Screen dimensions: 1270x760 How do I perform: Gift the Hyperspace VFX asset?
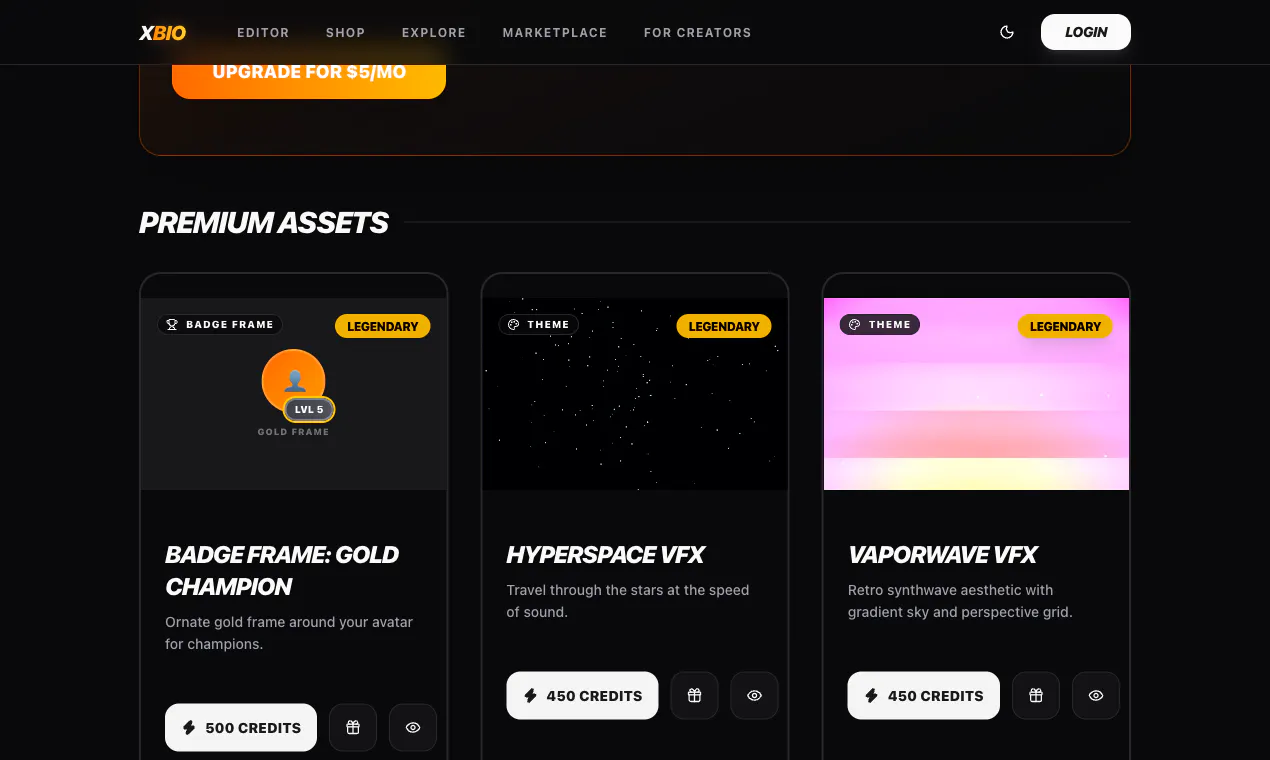pos(695,696)
